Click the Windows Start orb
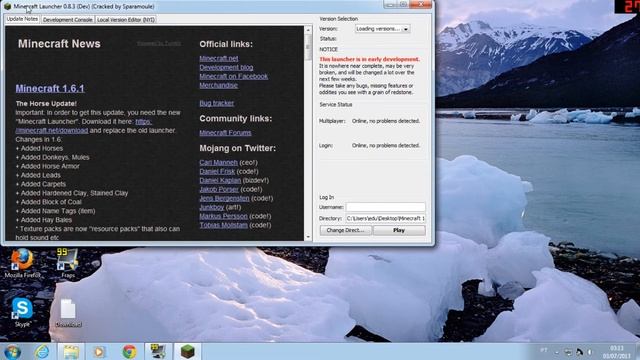 pos(12,351)
